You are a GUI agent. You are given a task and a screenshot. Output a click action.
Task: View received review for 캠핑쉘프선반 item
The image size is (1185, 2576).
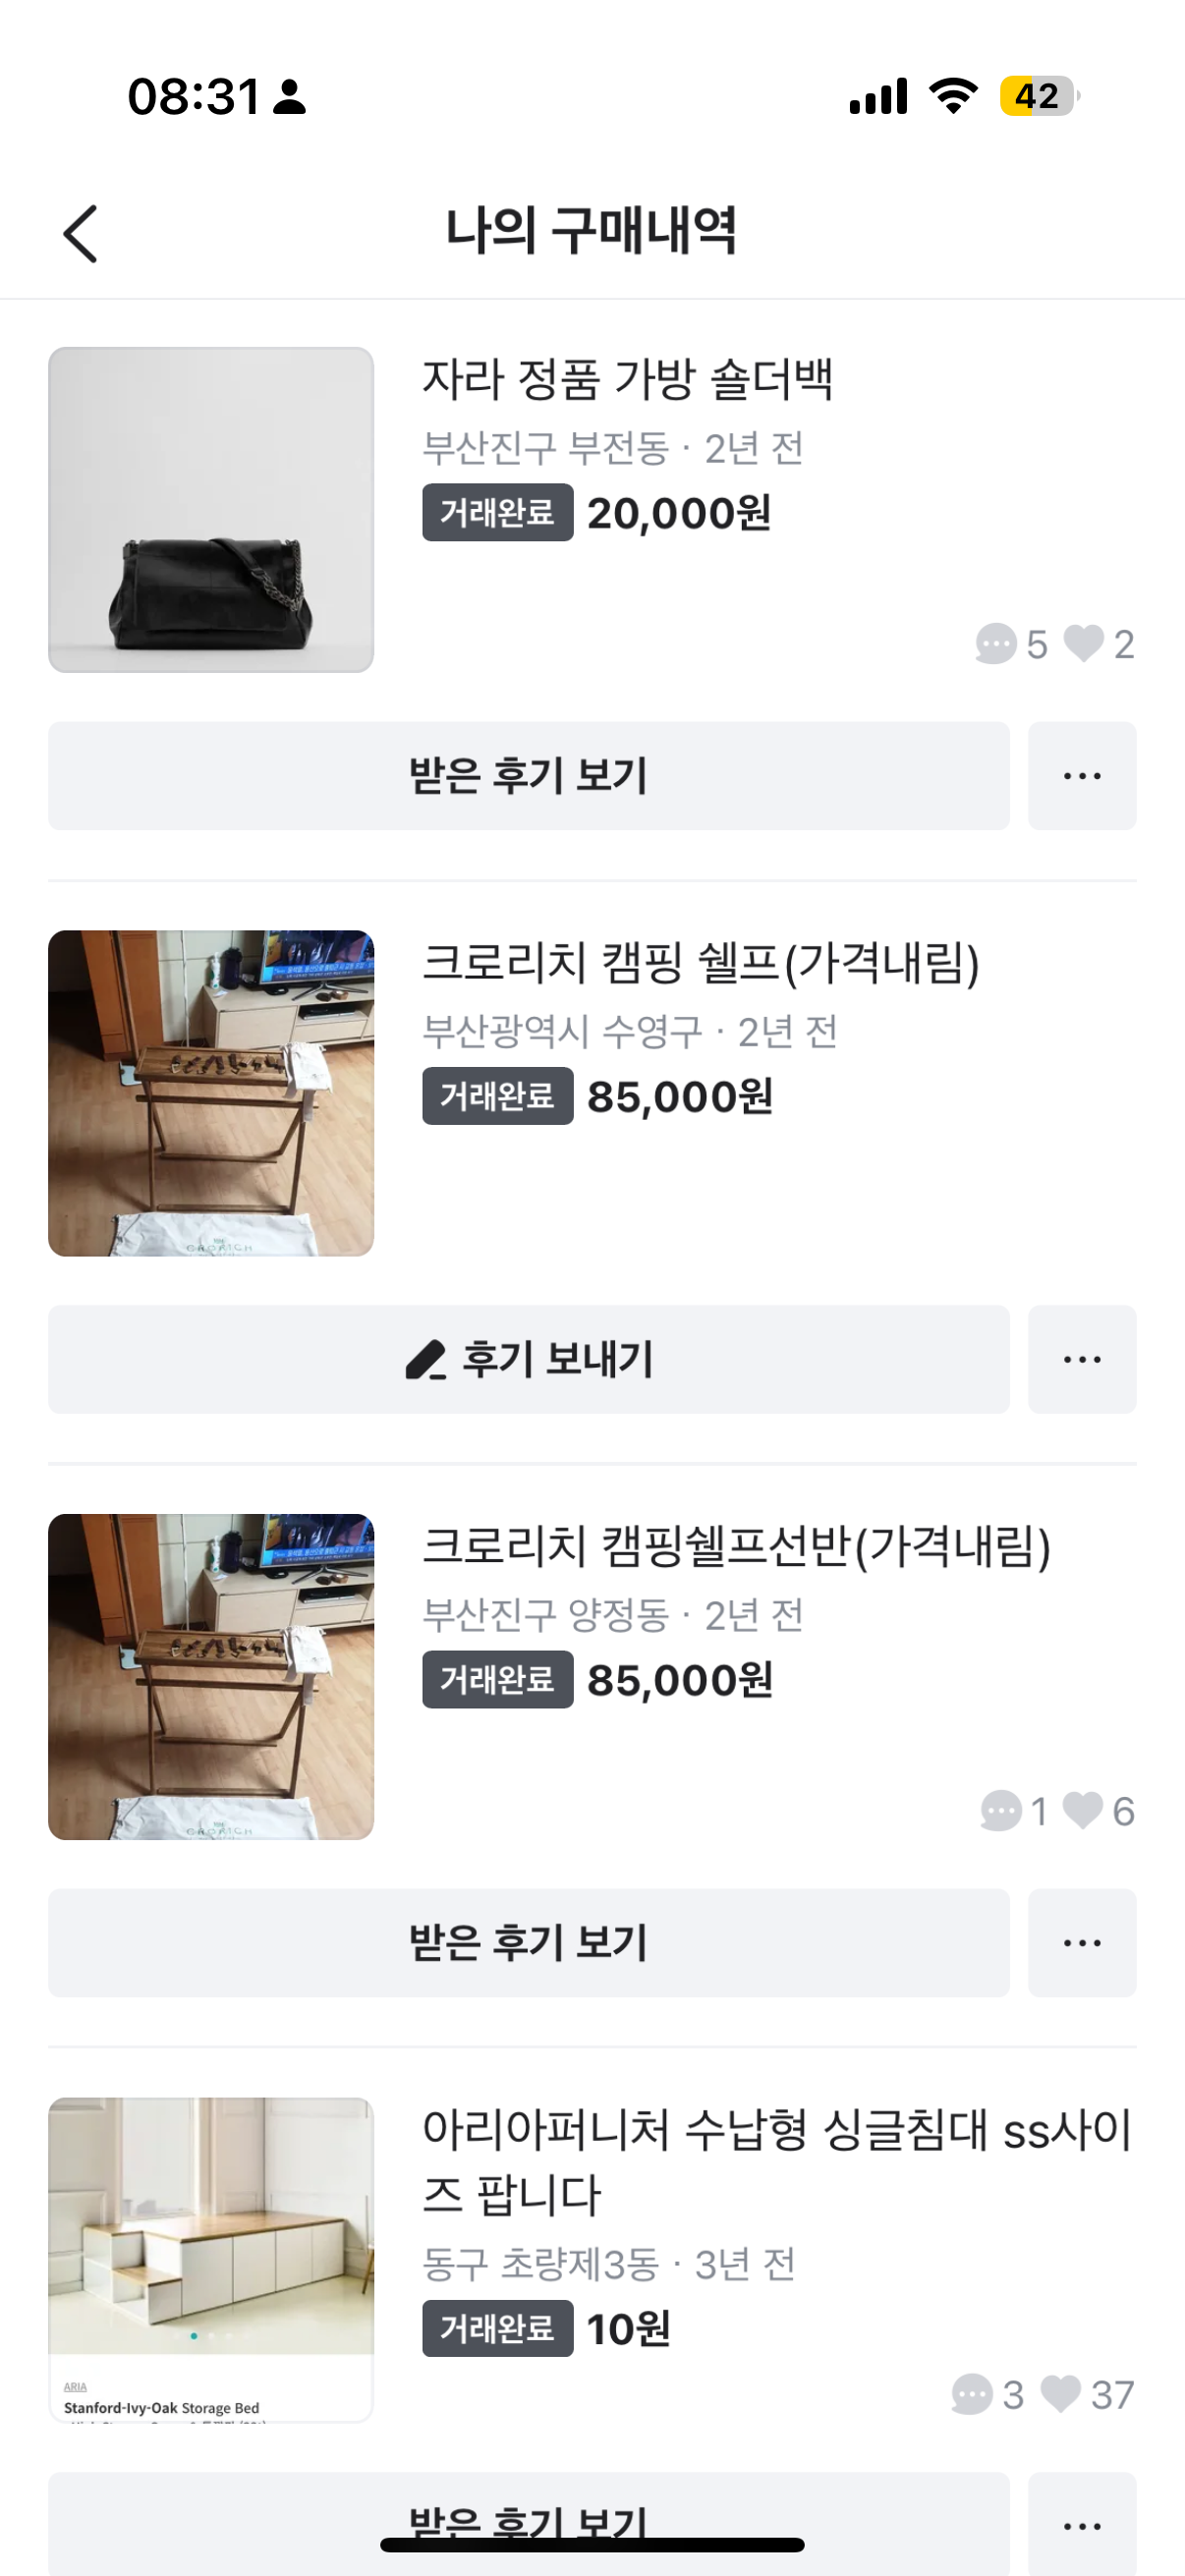pos(528,1943)
